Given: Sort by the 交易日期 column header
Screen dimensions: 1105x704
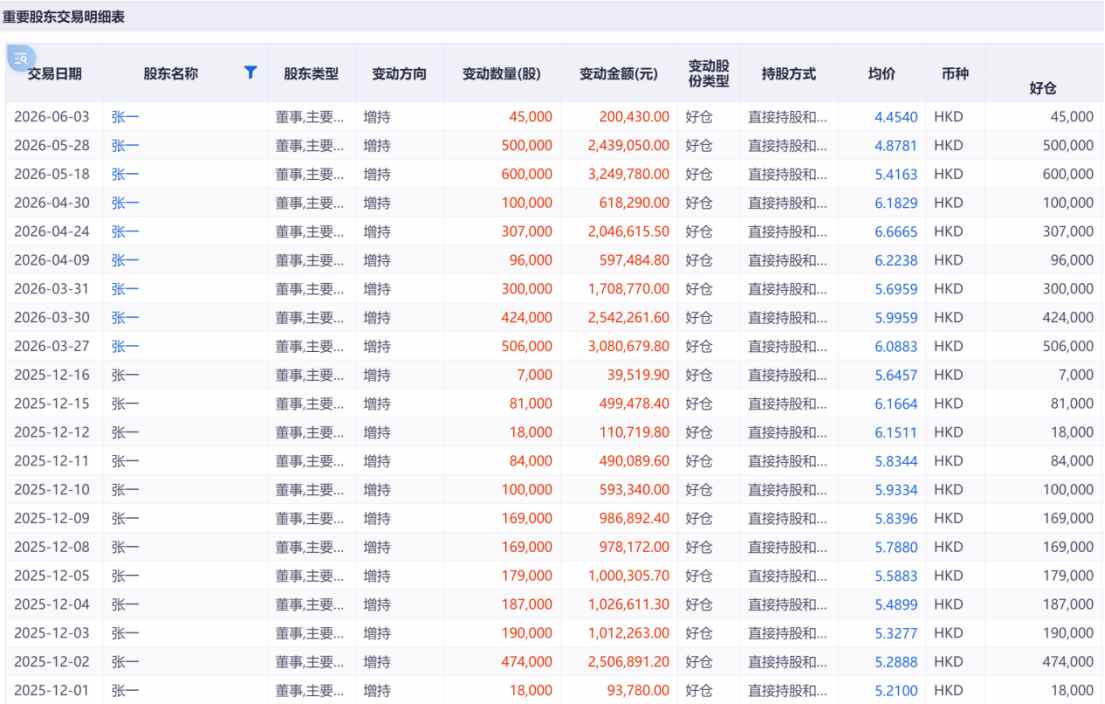Looking at the screenshot, I should click(55, 74).
